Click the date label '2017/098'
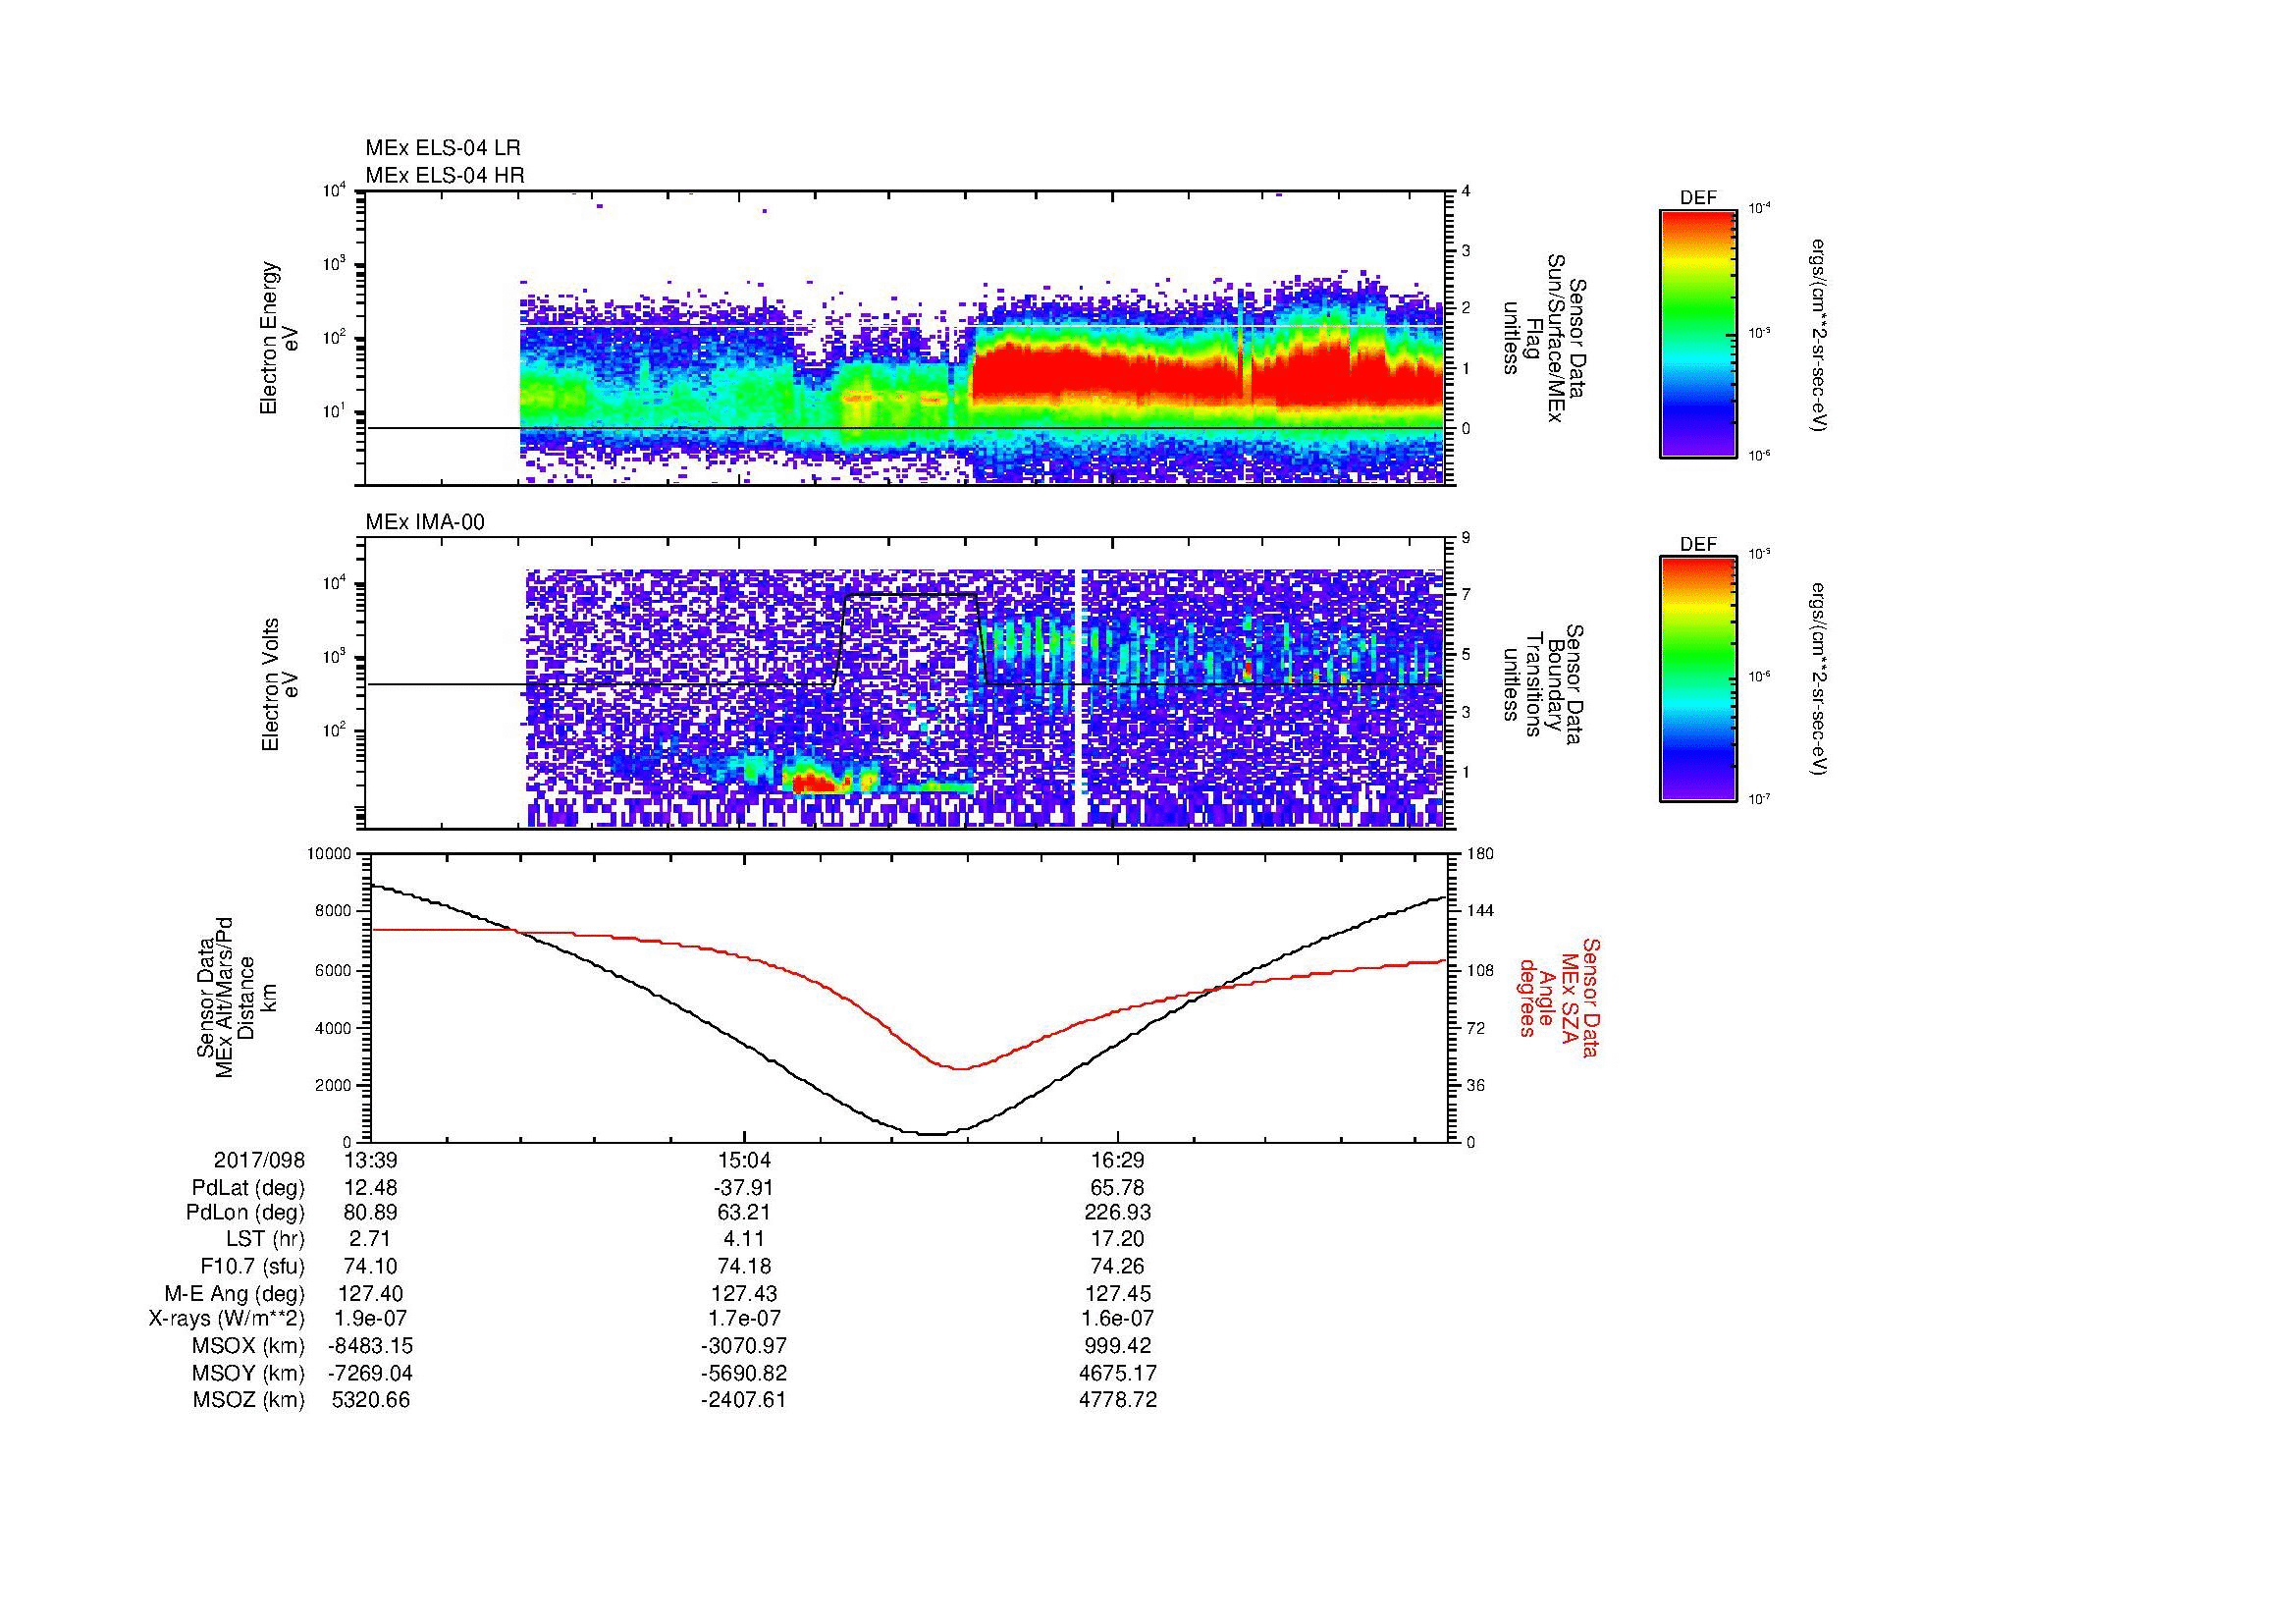Screen dimensions: 2296x1623 coord(259,1160)
